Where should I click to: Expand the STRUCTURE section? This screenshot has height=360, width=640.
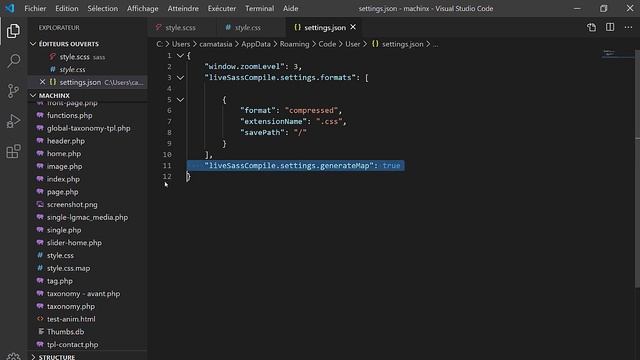point(56,357)
